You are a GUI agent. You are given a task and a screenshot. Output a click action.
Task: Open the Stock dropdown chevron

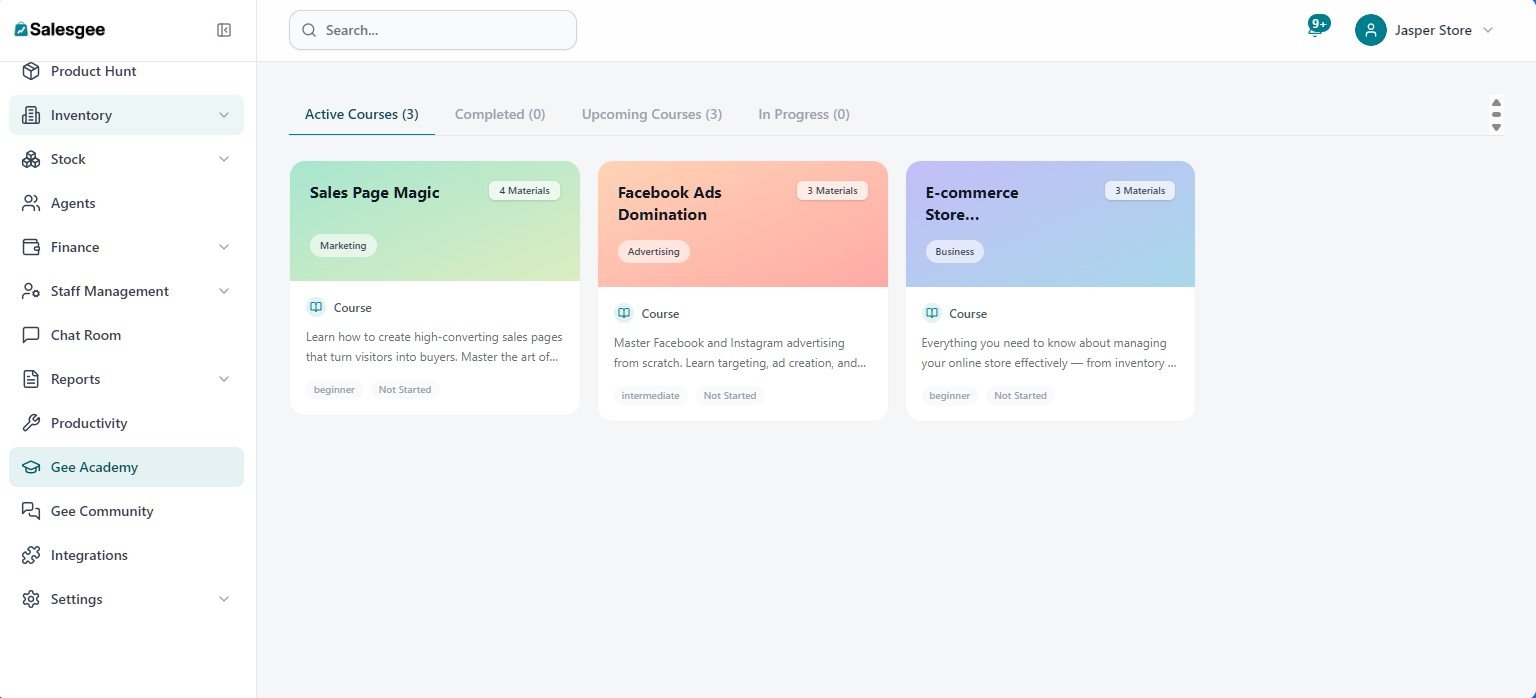point(224,159)
